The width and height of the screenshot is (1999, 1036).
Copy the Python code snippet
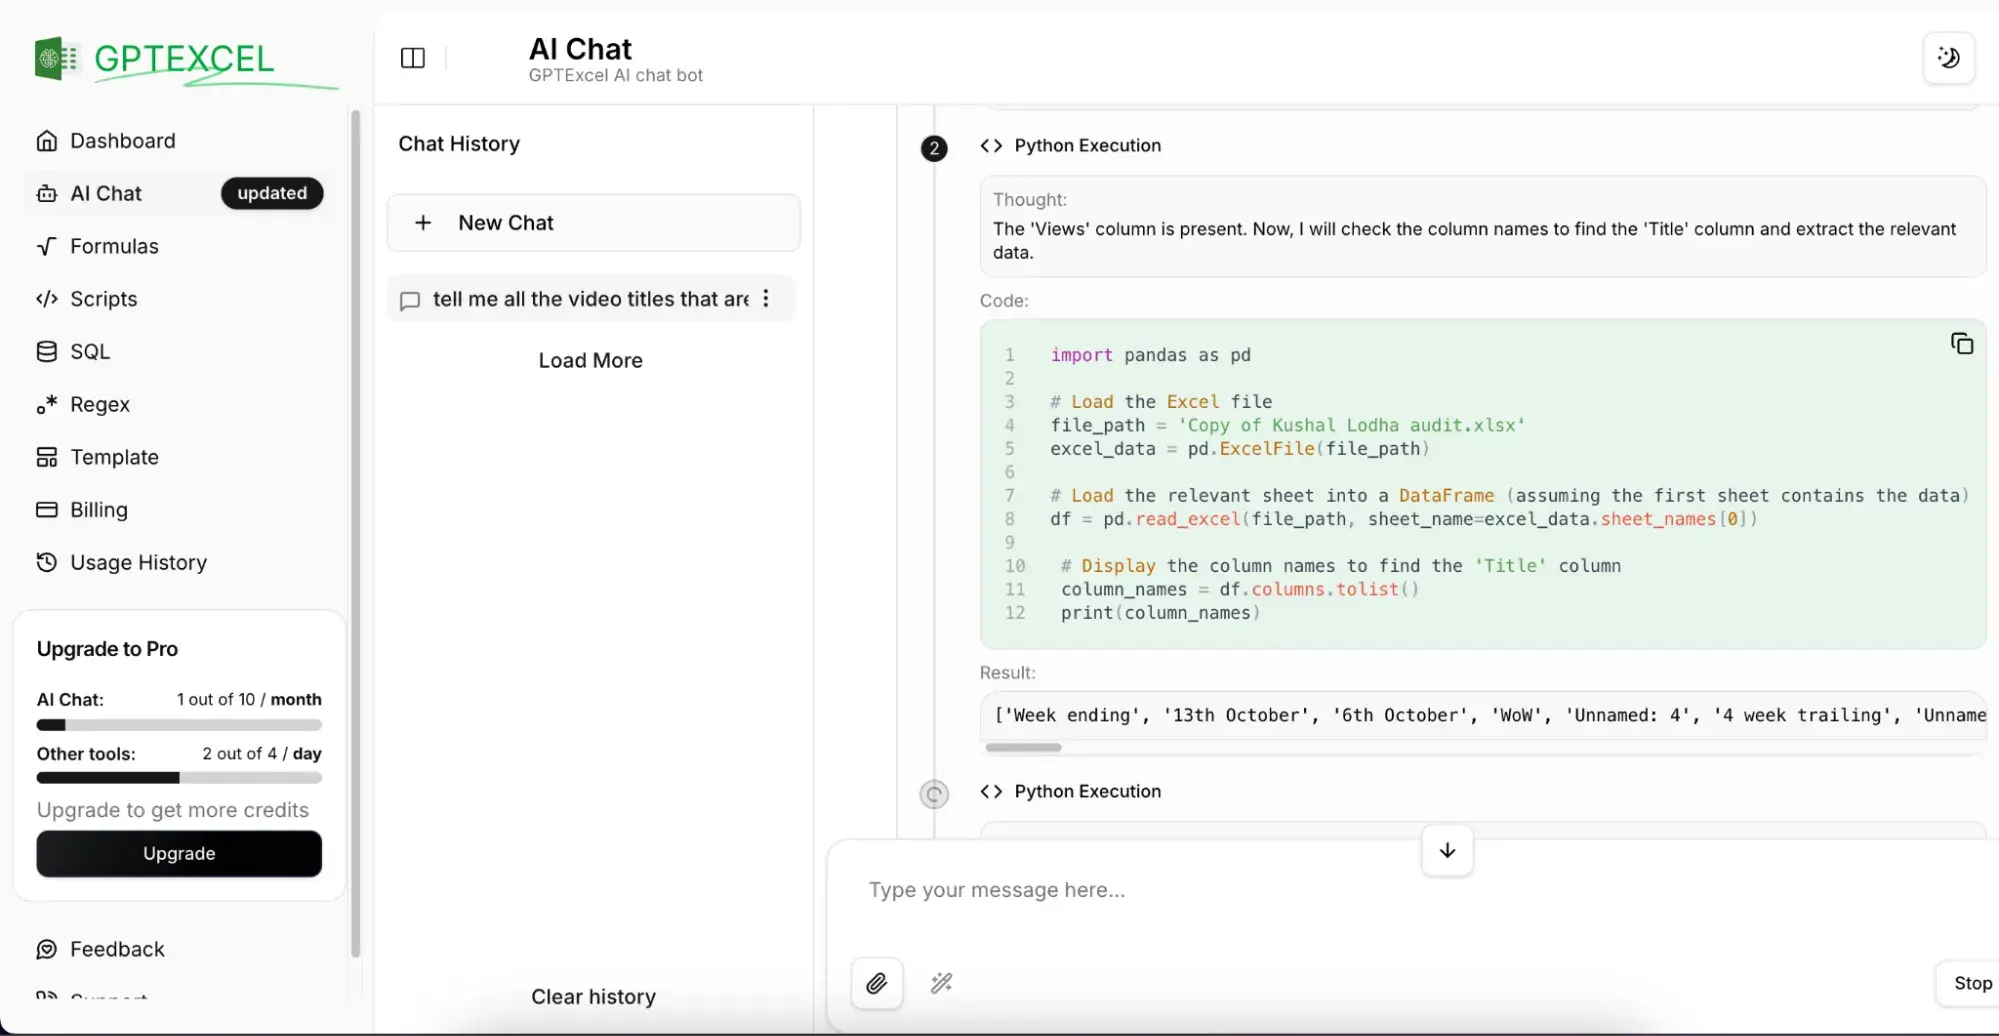click(1961, 343)
